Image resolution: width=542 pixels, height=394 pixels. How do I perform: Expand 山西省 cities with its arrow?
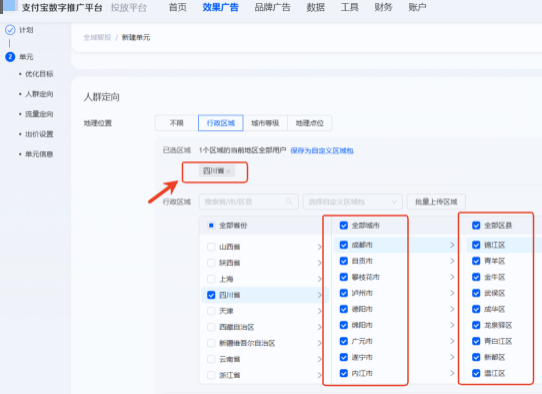tap(319, 247)
